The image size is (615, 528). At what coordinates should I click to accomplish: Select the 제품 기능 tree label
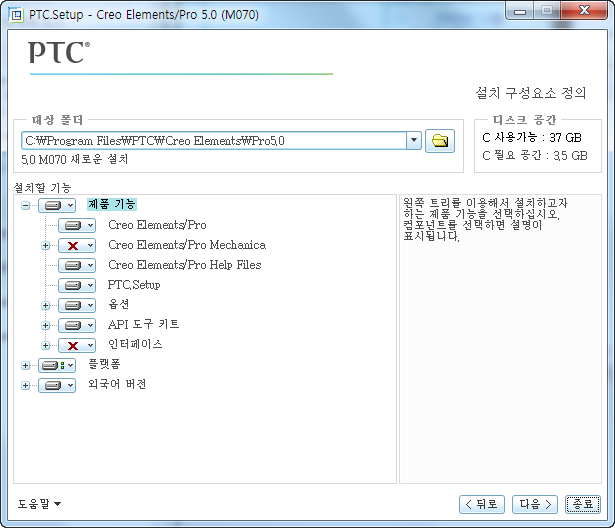(111, 204)
